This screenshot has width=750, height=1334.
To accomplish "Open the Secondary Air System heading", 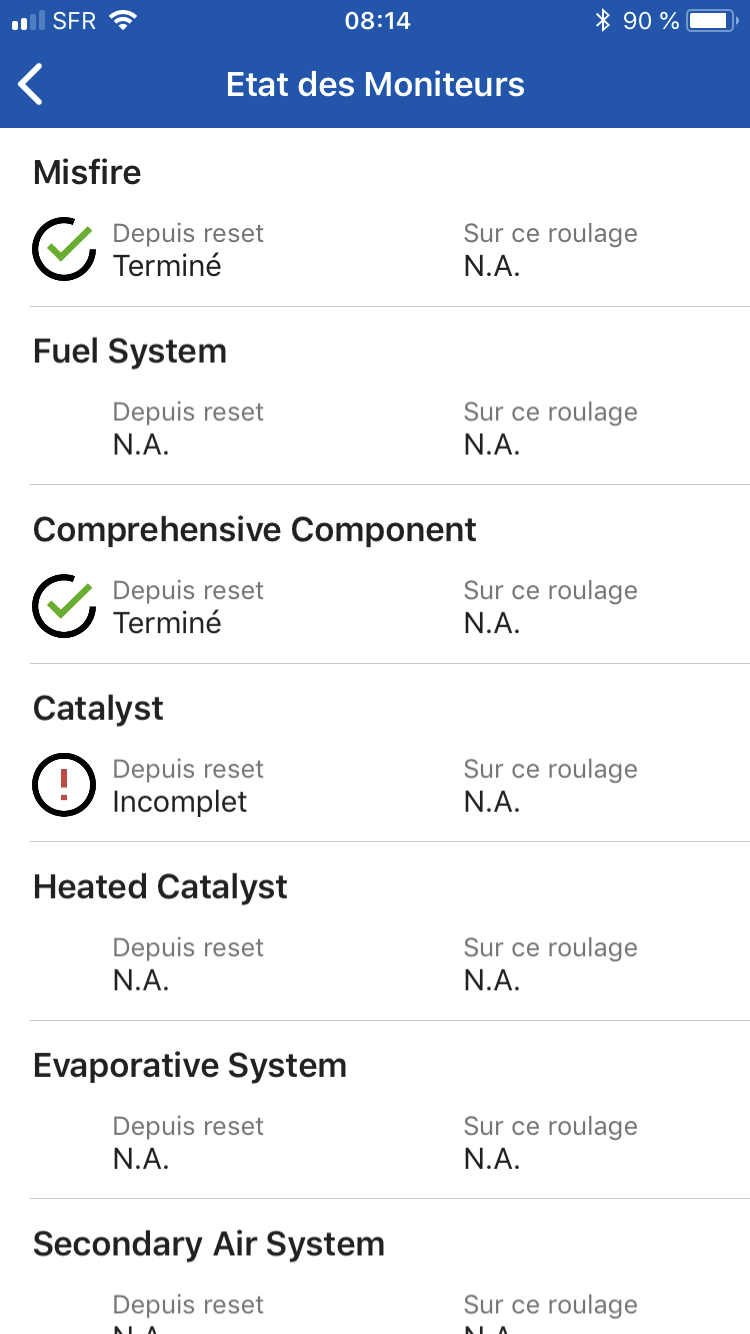I will (x=209, y=1244).
